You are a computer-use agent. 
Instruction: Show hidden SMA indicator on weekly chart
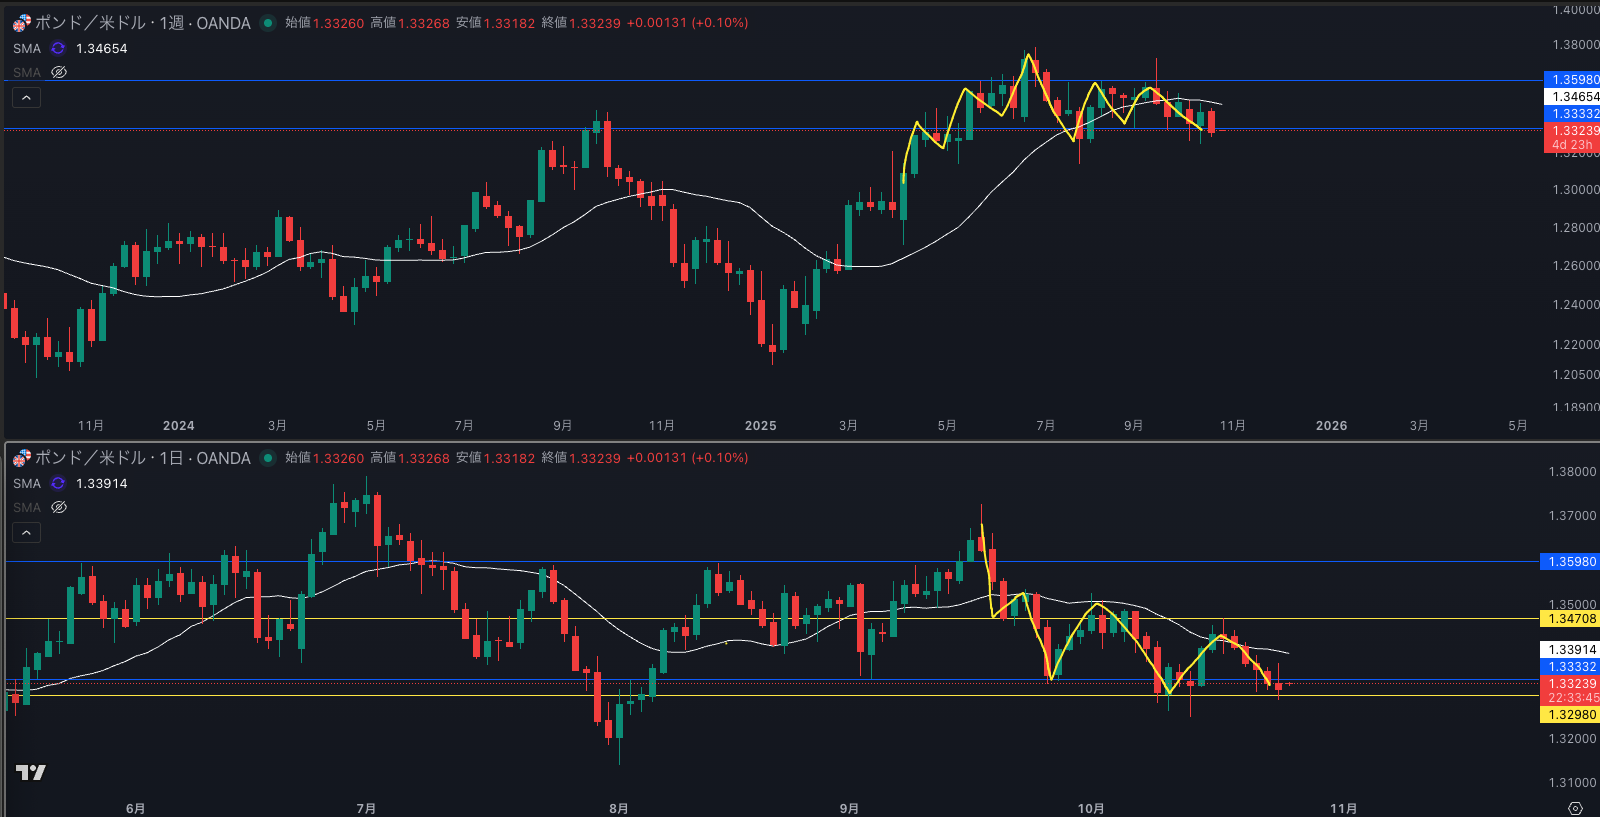(59, 72)
